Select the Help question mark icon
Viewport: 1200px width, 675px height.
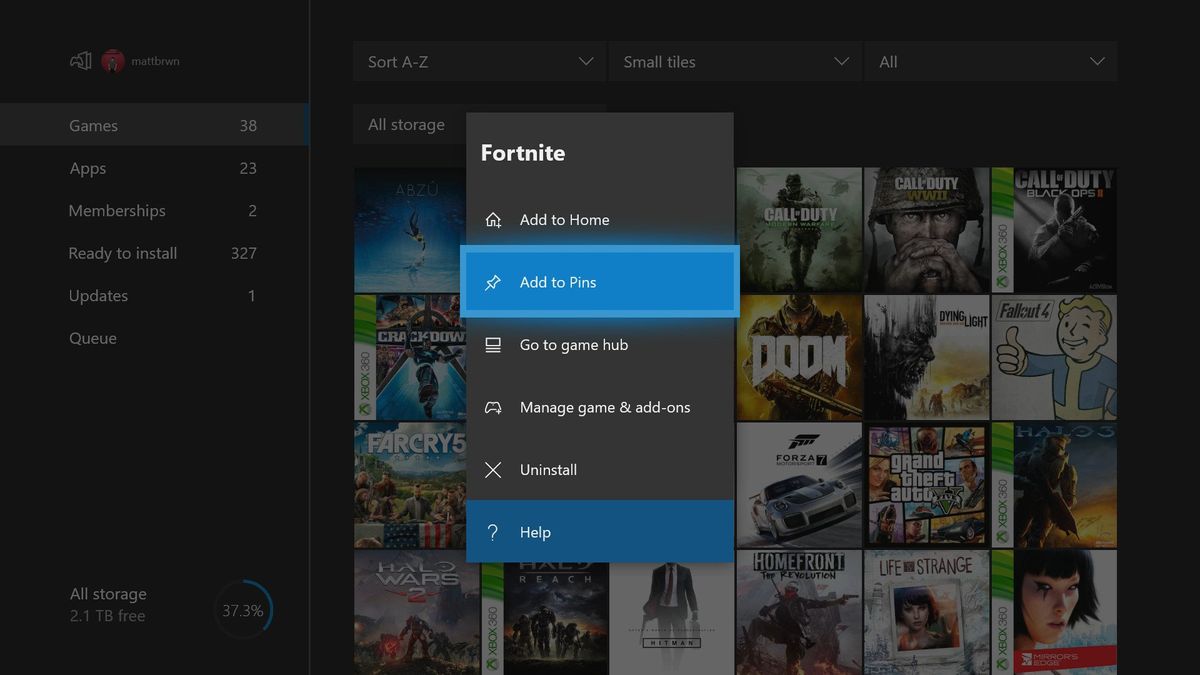[x=492, y=532]
